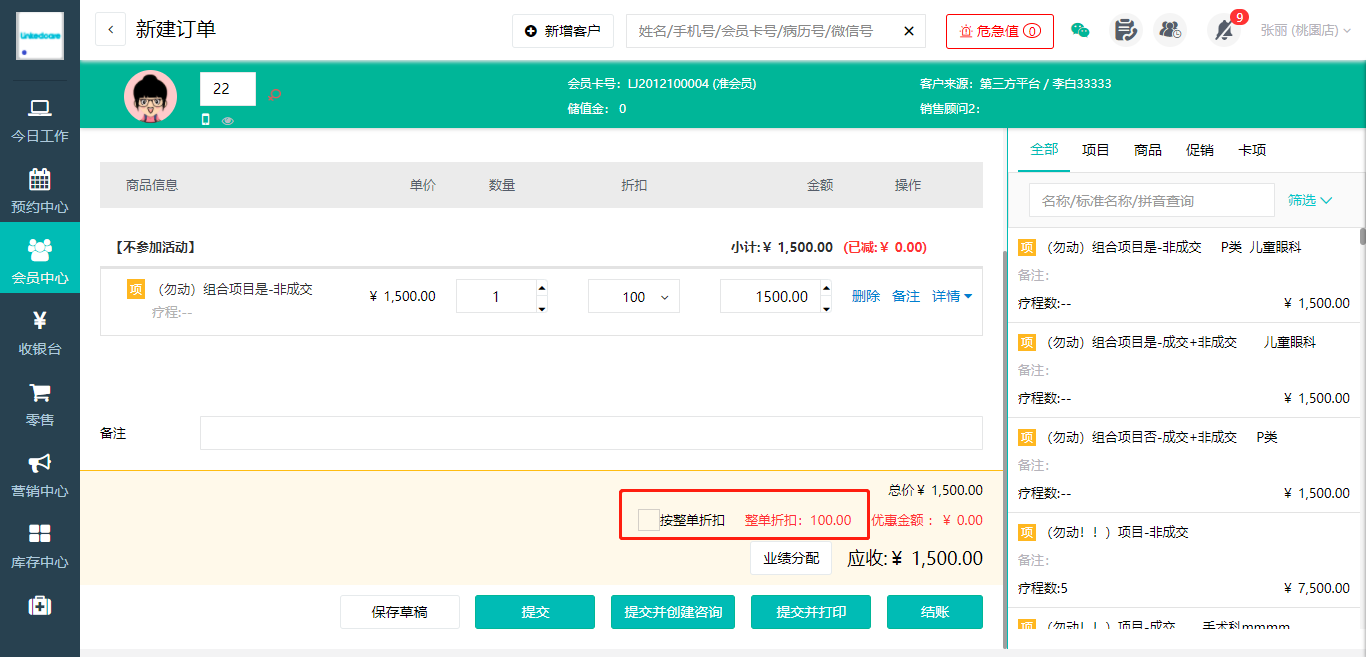Open 库存中心 in the sidebar
The image size is (1366, 657).
[40, 547]
